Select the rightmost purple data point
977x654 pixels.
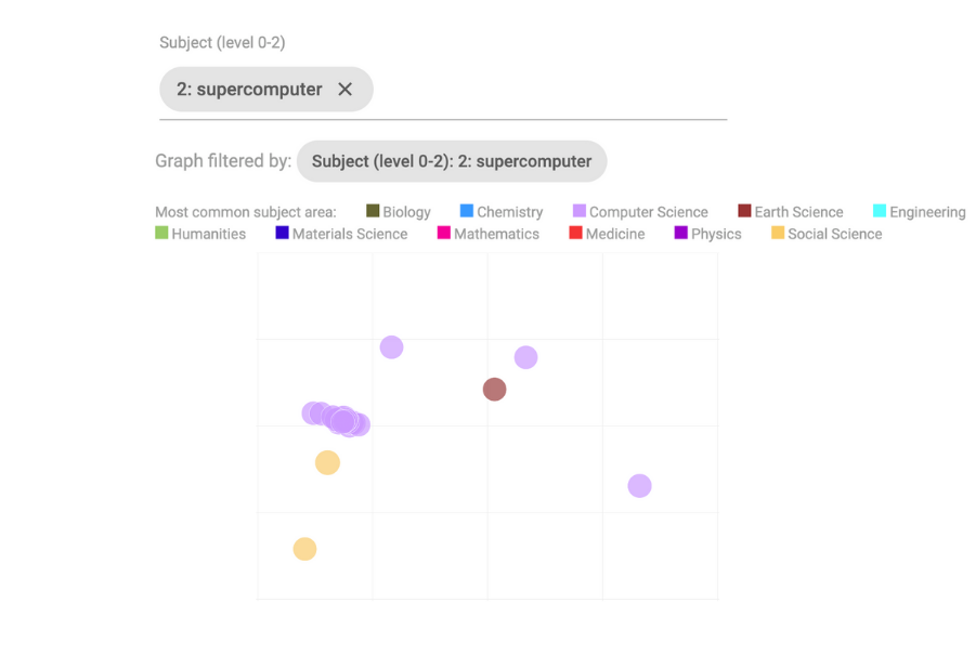tap(639, 486)
